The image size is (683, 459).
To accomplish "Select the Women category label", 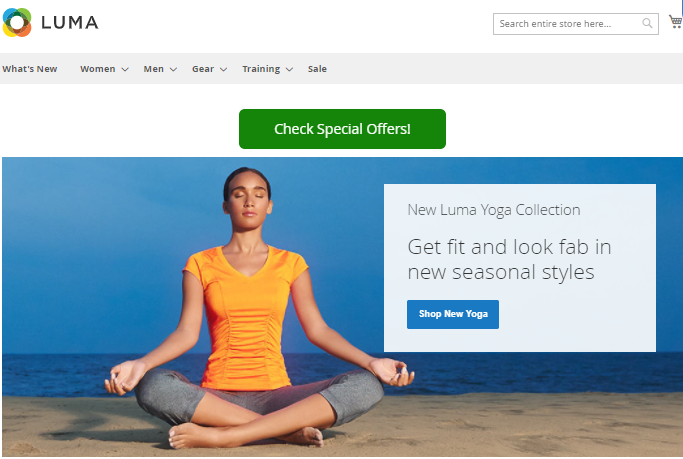I will pyautogui.click(x=98, y=69).
